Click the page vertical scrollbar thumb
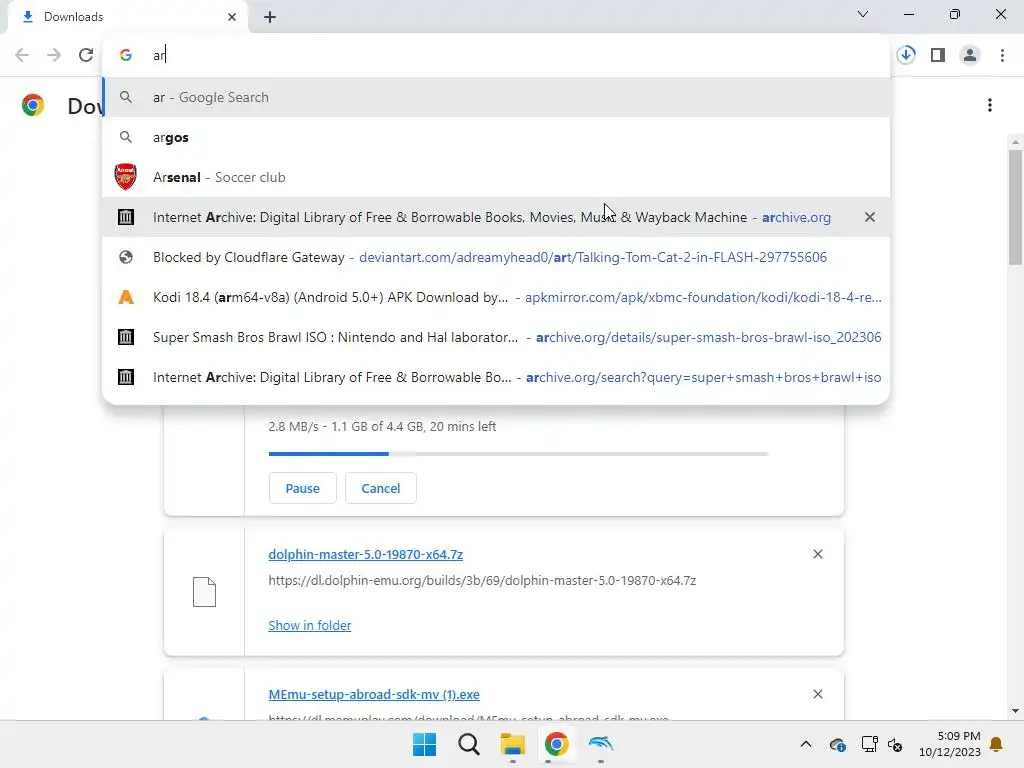The image size is (1024, 768). click(x=1015, y=207)
